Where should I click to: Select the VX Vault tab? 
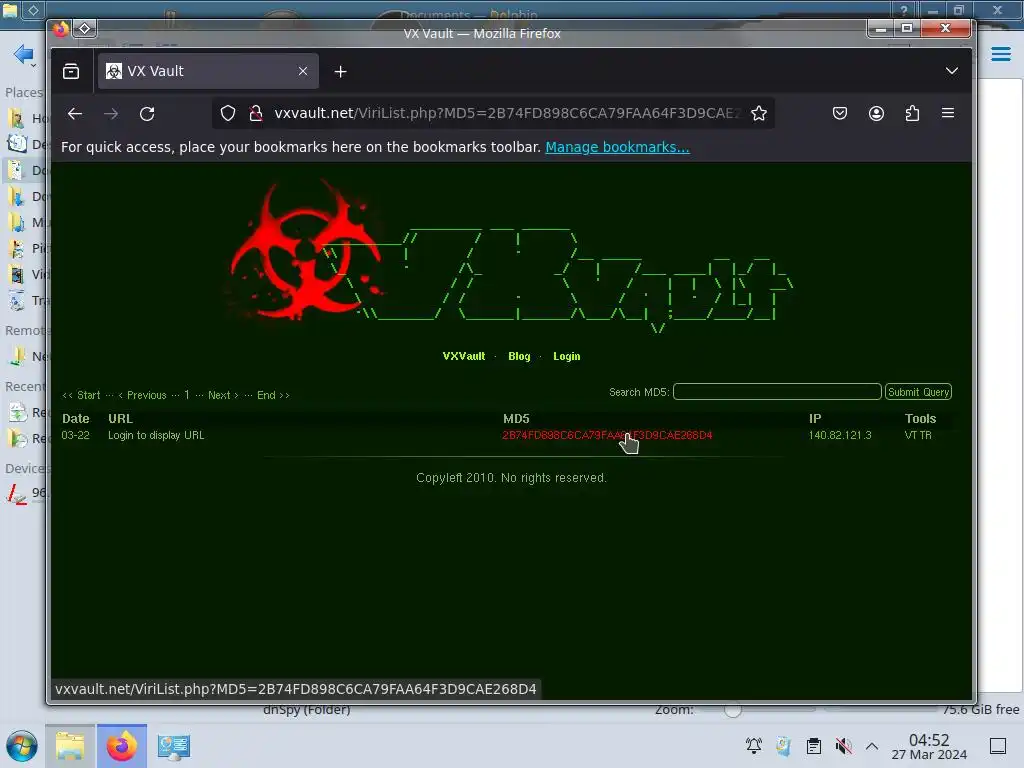click(x=208, y=71)
